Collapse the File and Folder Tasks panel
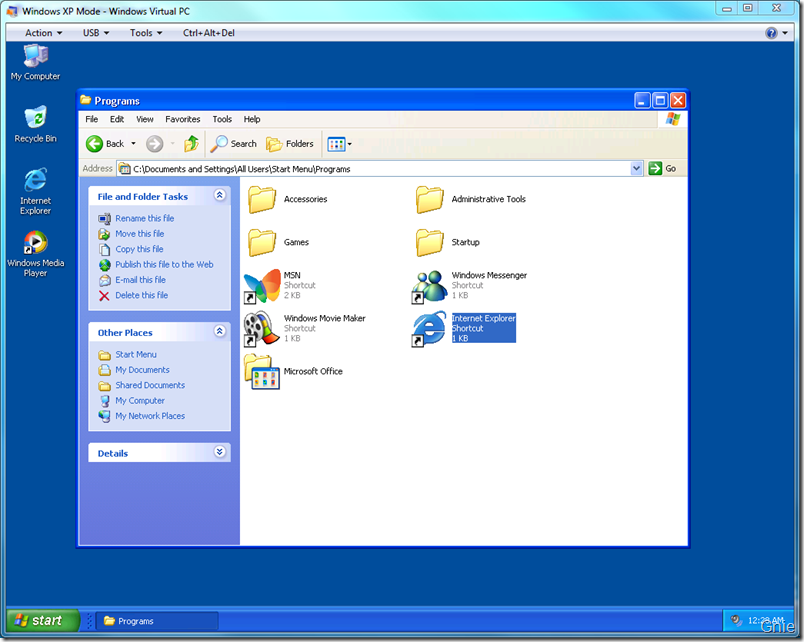The width and height of the screenshot is (804, 642). 220,197
